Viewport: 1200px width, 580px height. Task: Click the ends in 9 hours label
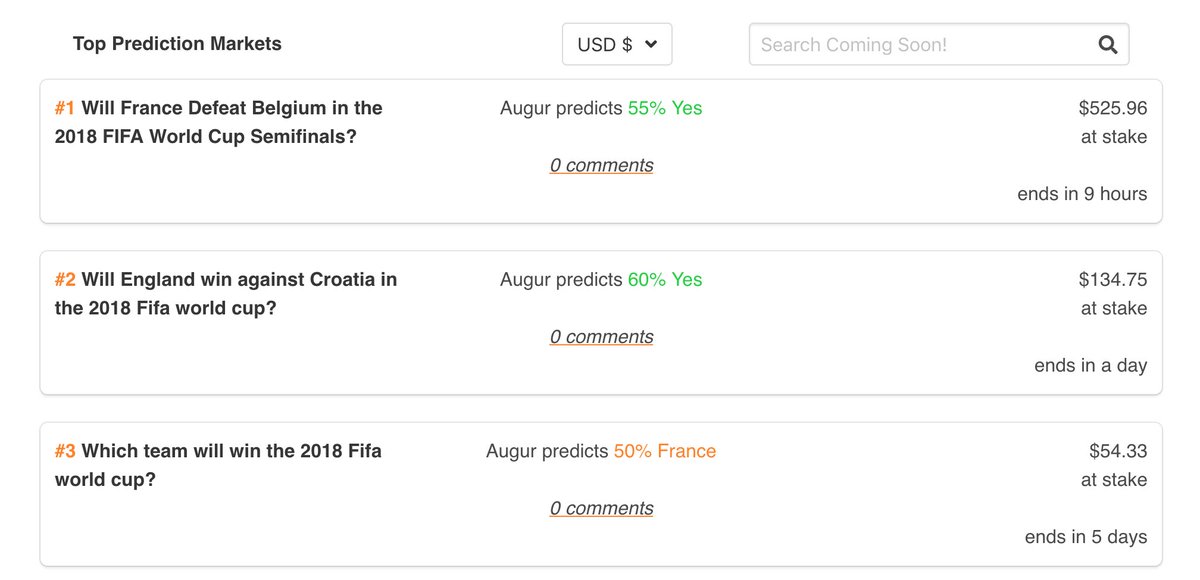click(1082, 194)
